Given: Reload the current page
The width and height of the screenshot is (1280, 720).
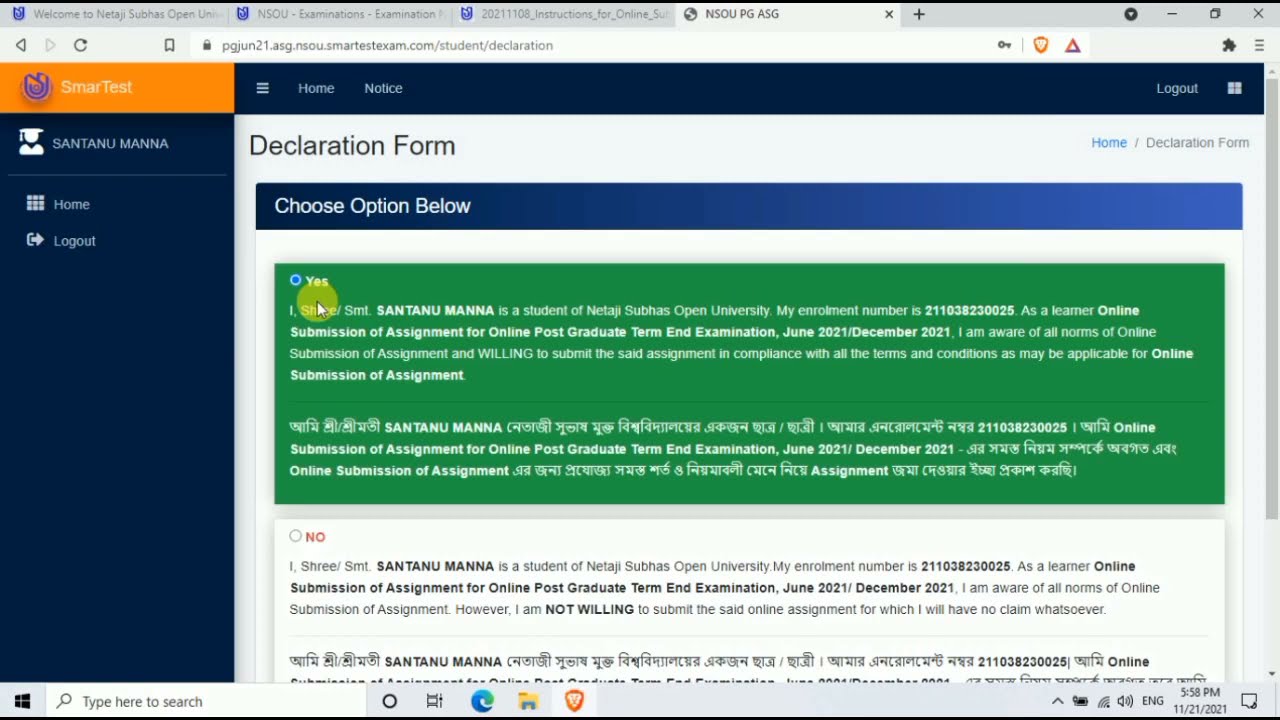Looking at the screenshot, I should [81, 45].
